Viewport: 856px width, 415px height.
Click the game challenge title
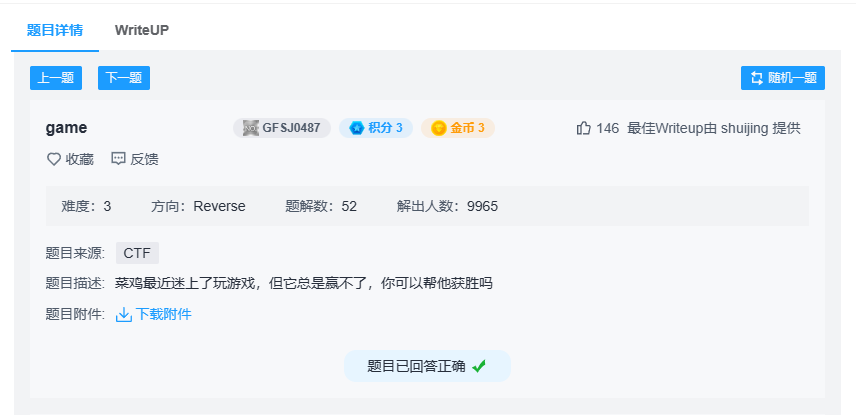(66, 128)
